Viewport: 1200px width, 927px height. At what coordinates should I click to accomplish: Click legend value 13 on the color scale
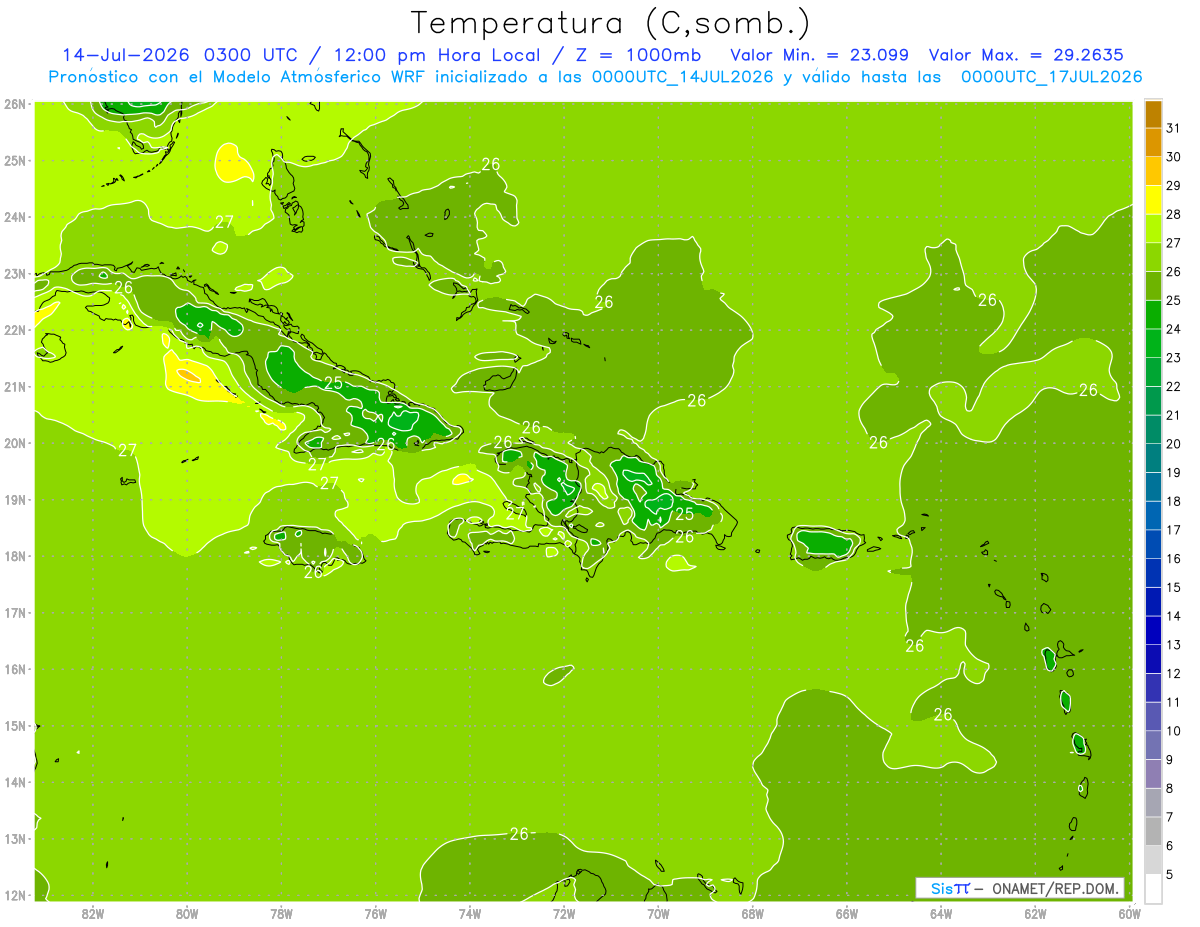click(x=1173, y=645)
